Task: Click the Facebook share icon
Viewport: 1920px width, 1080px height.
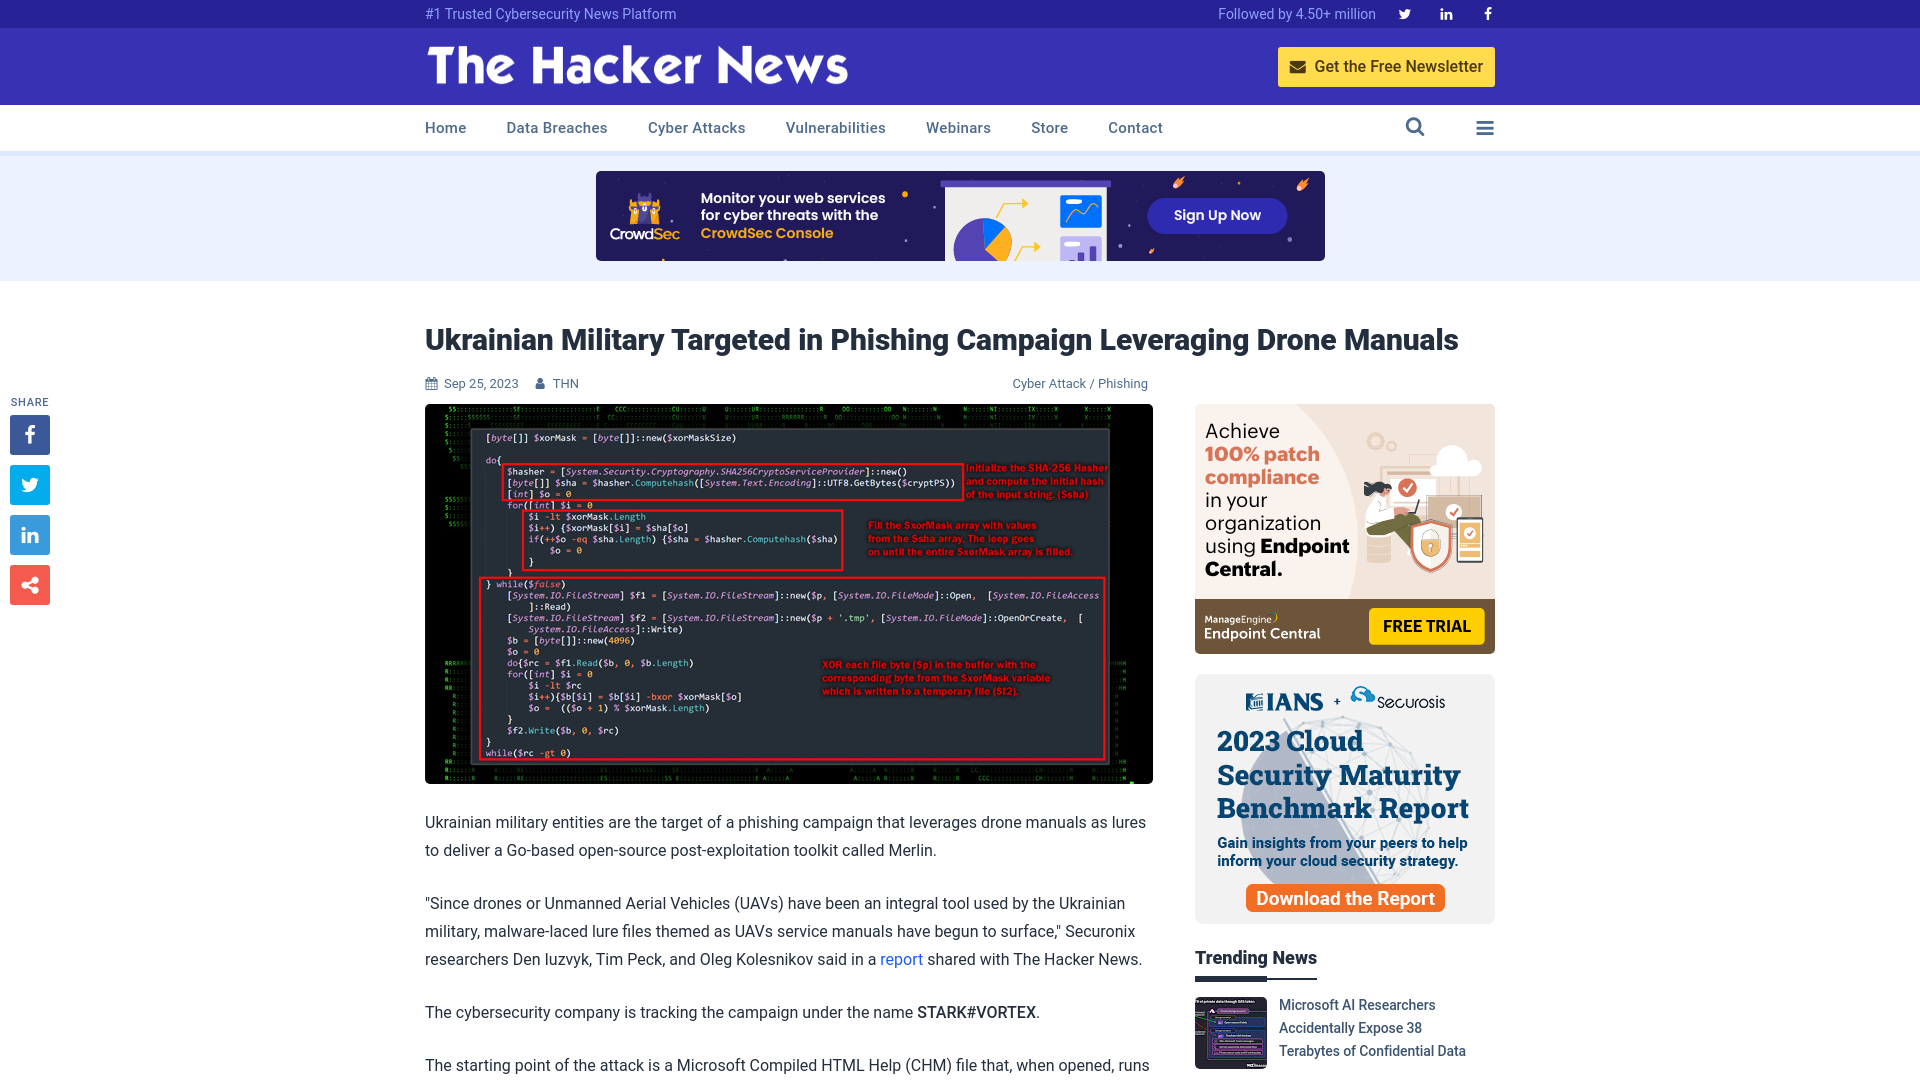Action: (x=29, y=434)
